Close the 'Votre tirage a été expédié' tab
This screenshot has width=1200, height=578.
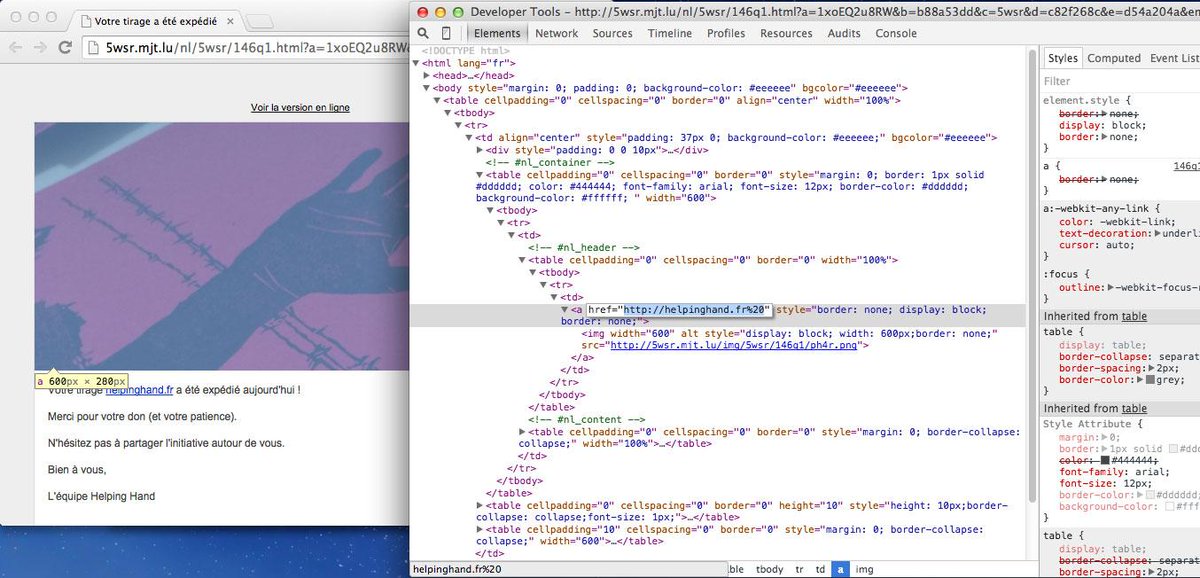click(x=228, y=21)
